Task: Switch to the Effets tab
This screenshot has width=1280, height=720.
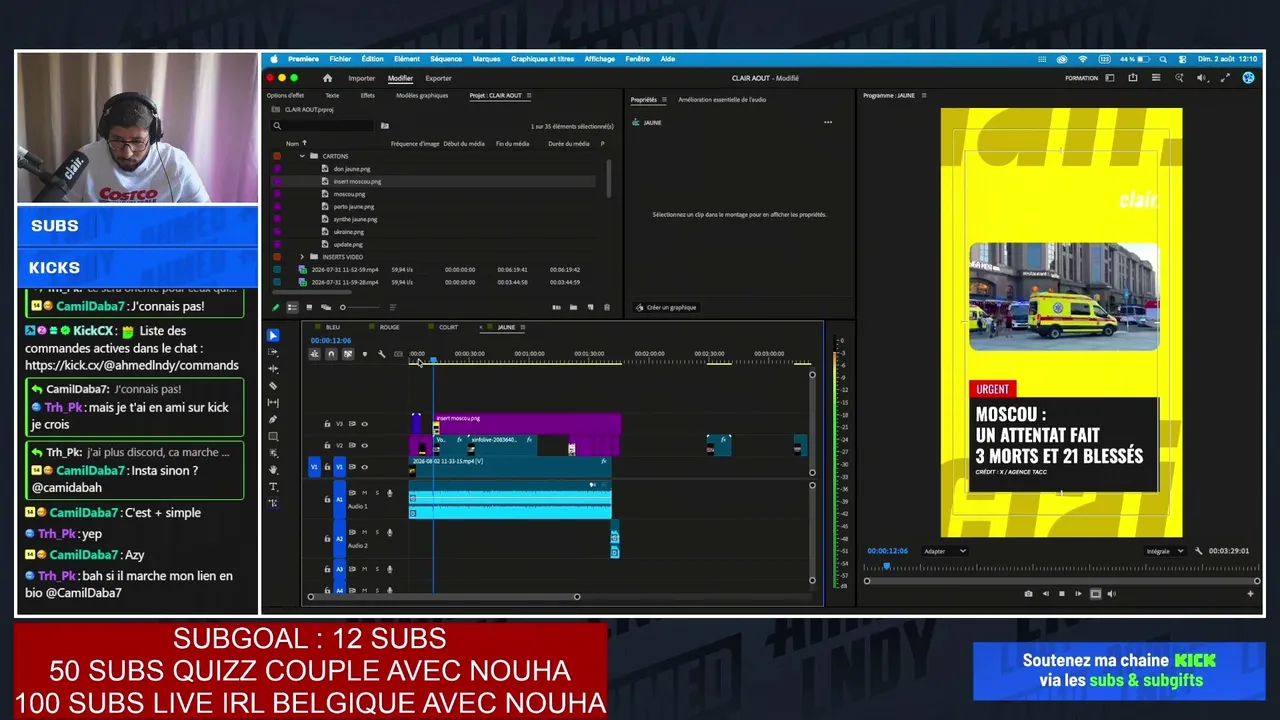Action: 367,96
